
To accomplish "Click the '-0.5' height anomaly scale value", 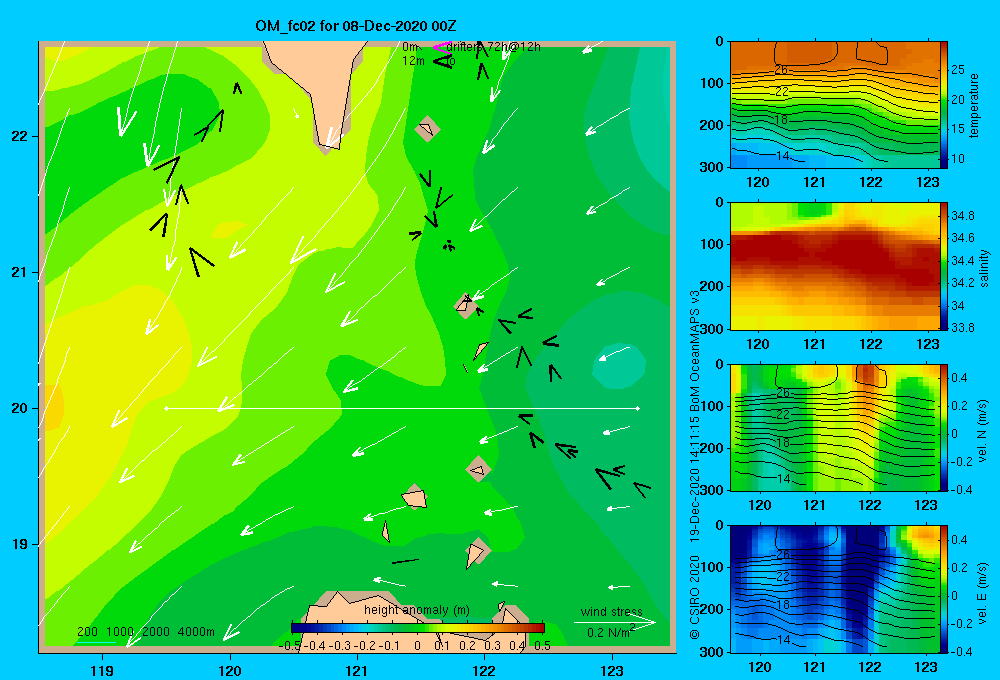I will [x=290, y=646].
